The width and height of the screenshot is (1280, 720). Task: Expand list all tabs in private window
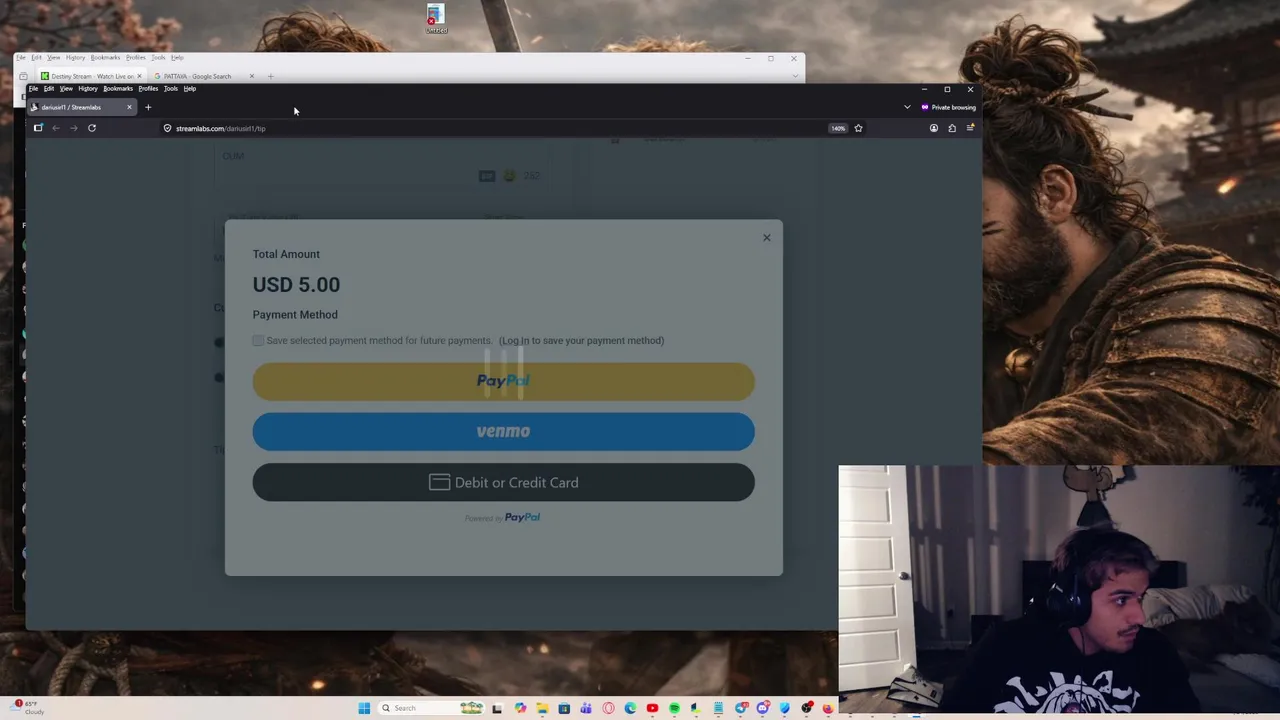tap(907, 107)
